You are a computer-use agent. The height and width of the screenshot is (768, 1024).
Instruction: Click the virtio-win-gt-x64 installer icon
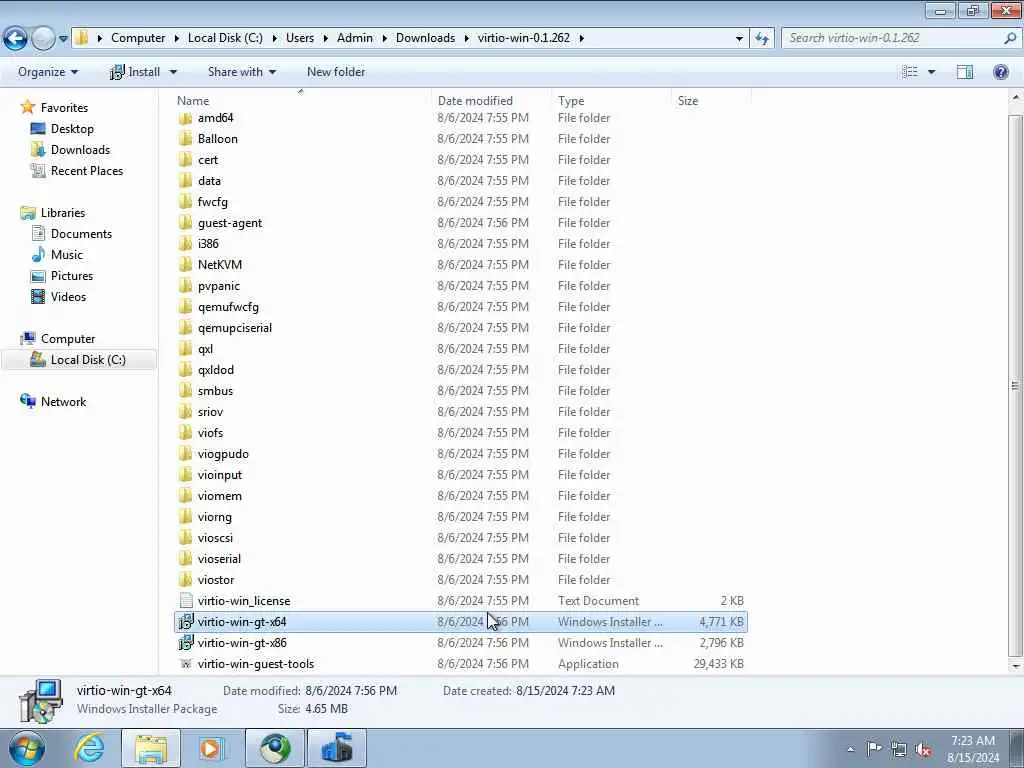[185, 622]
